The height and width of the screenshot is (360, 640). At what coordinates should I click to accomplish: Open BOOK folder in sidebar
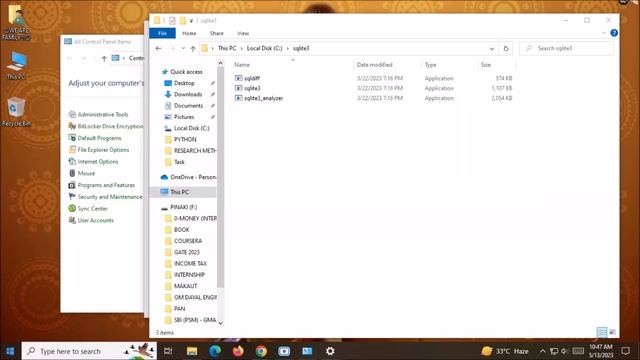pyautogui.click(x=182, y=230)
